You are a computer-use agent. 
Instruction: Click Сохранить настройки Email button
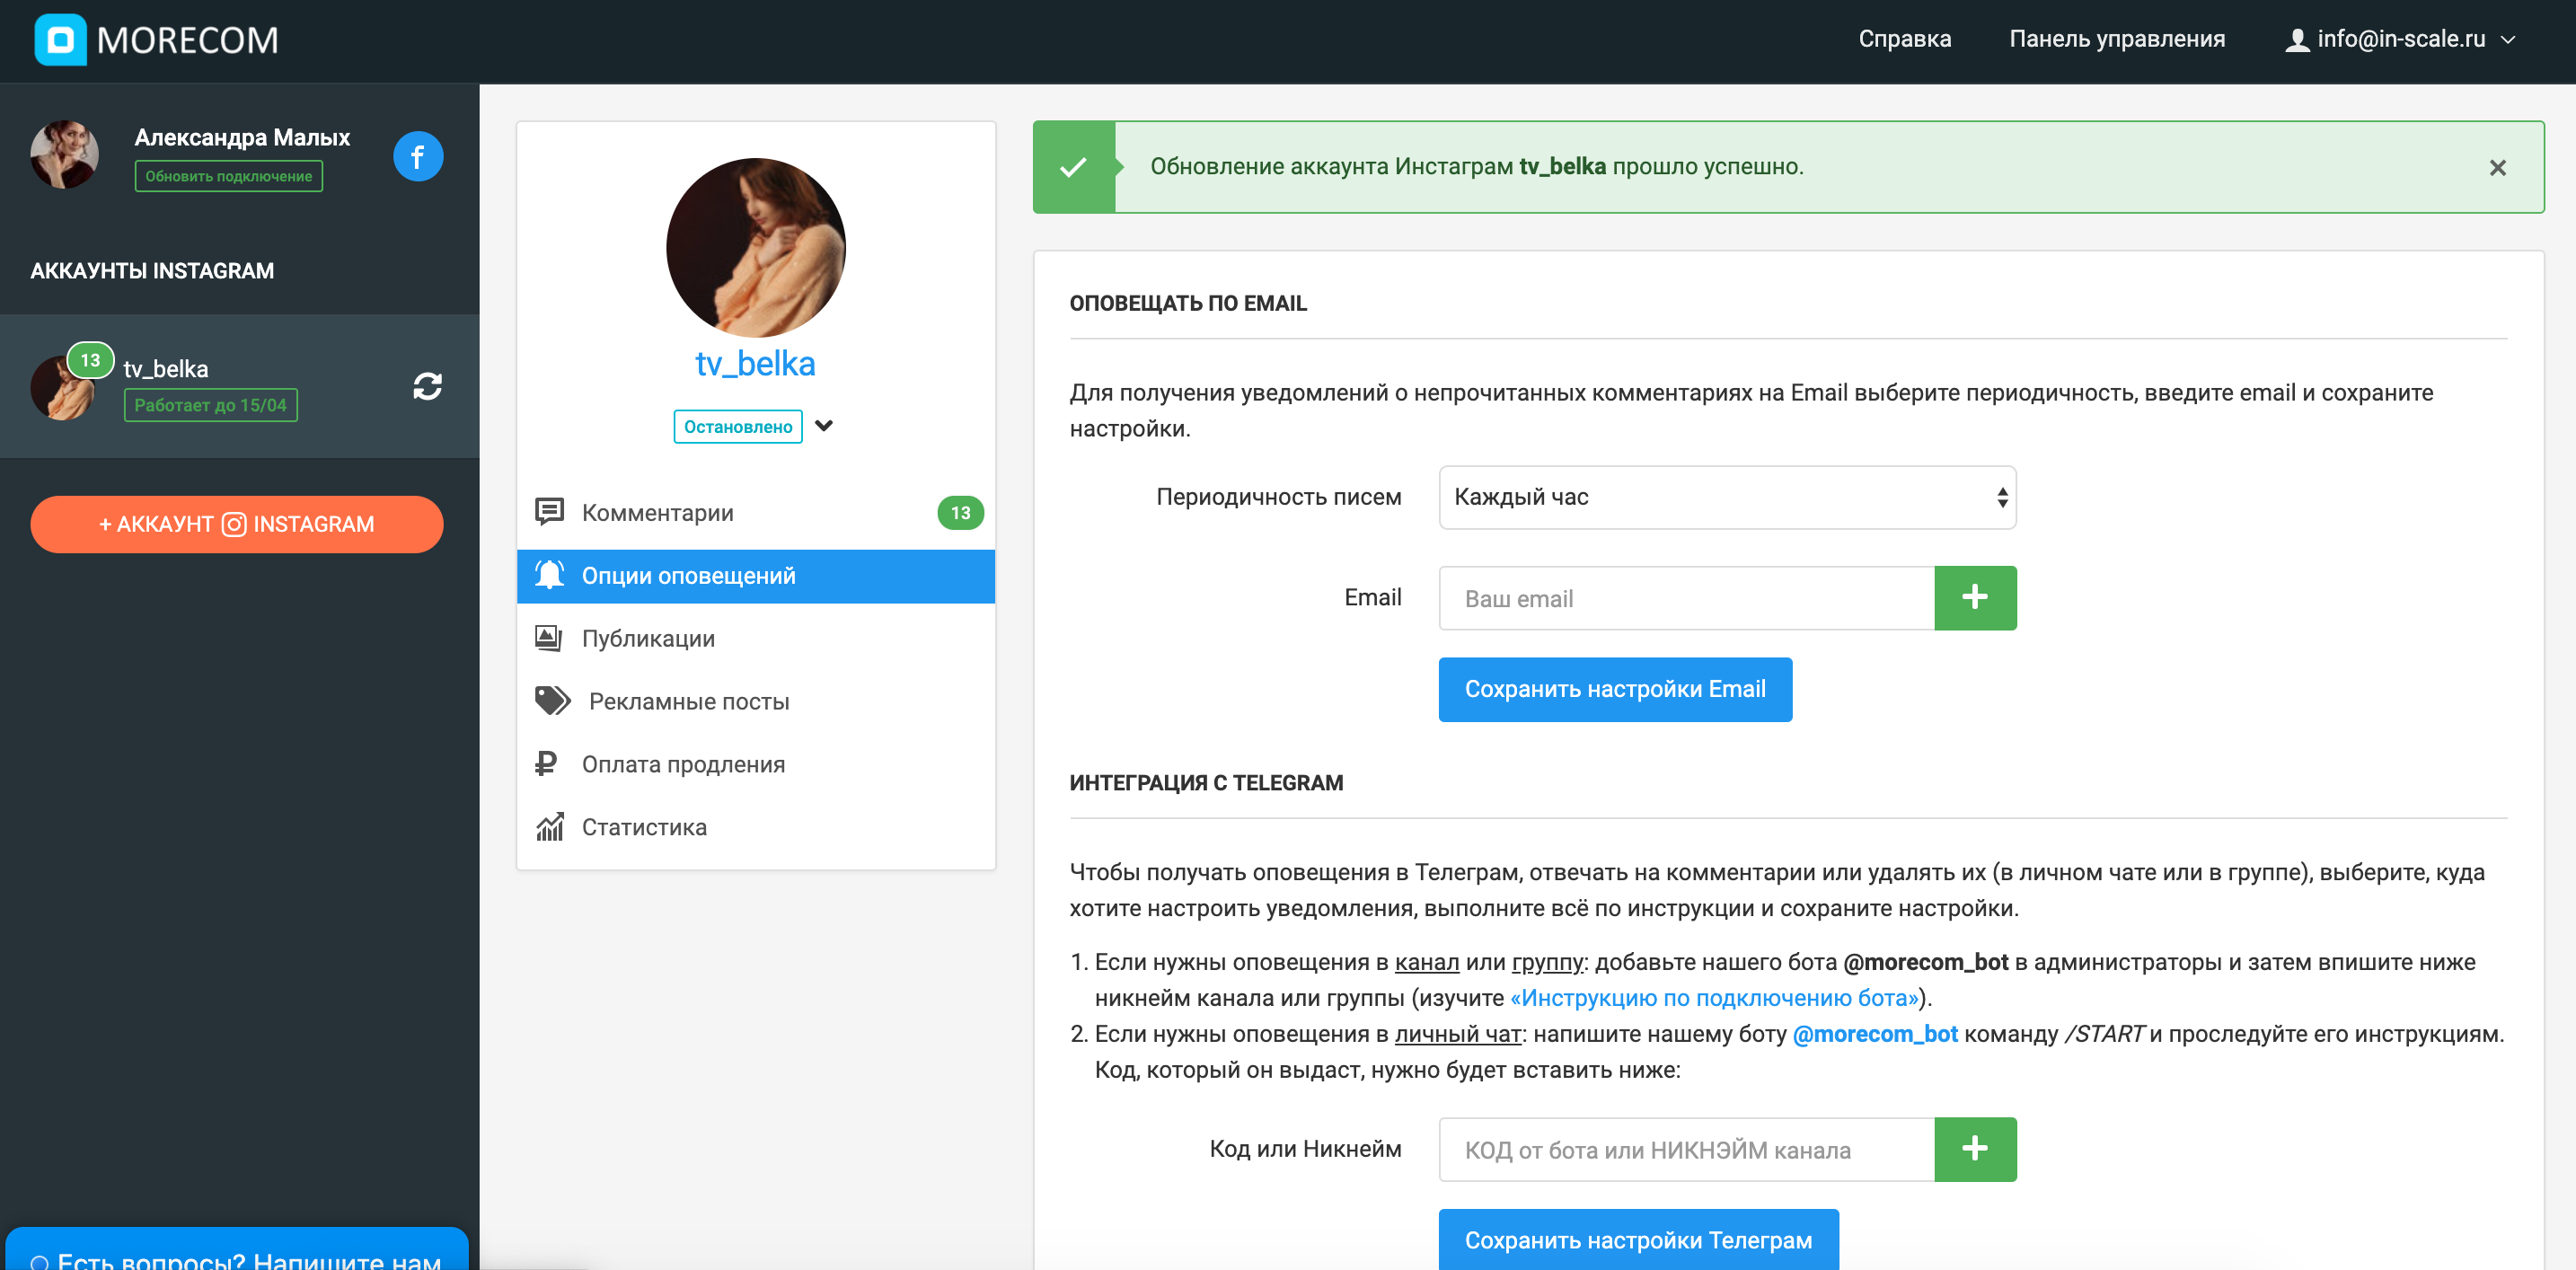click(x=1615, y=689)
